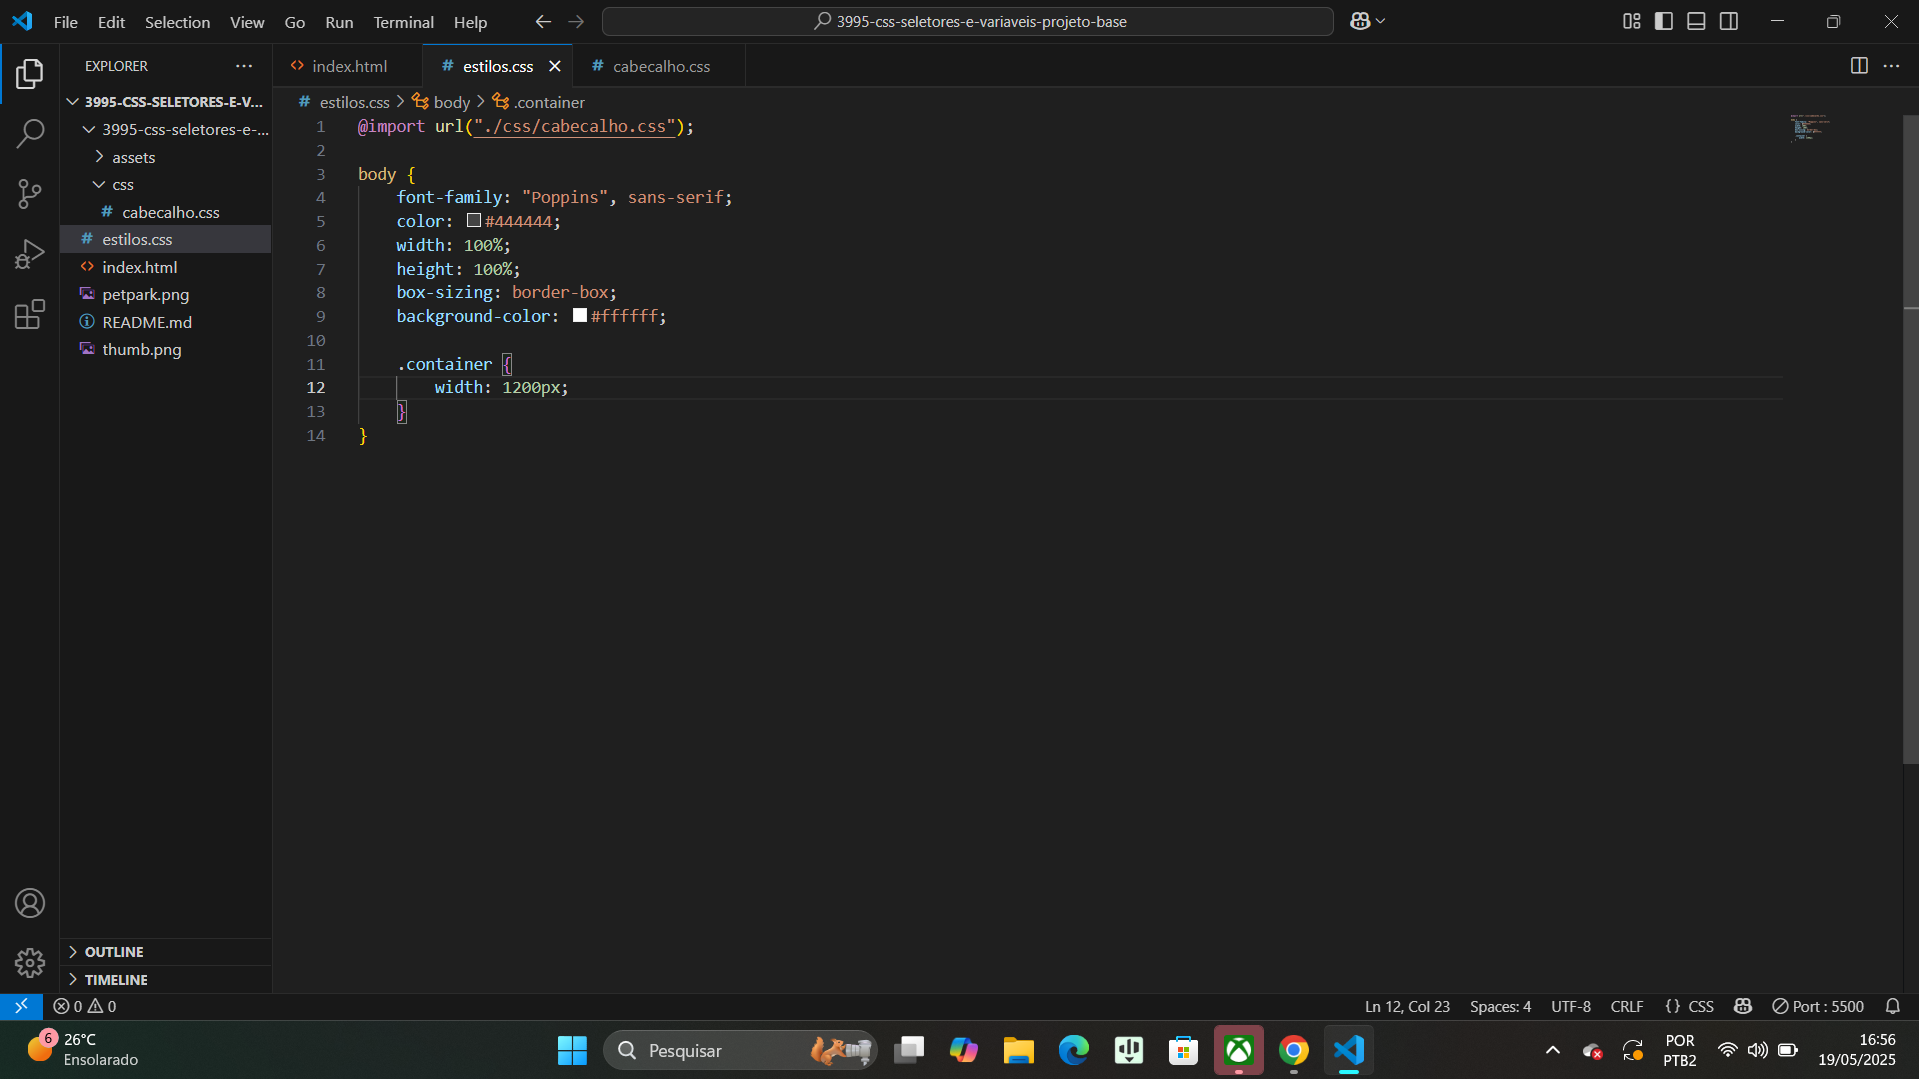The width and height of the screenshot is (1919, 1079).
Task: Open the Copilot dropdown arrow in title bar
Action: point(1381,21)
